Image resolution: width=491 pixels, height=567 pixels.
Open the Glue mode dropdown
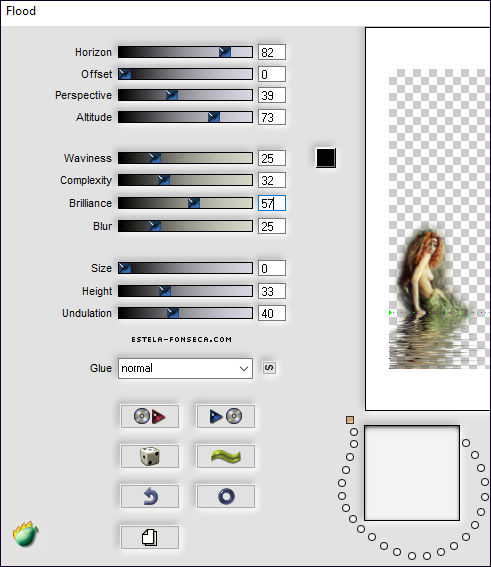tap(185, 368)
